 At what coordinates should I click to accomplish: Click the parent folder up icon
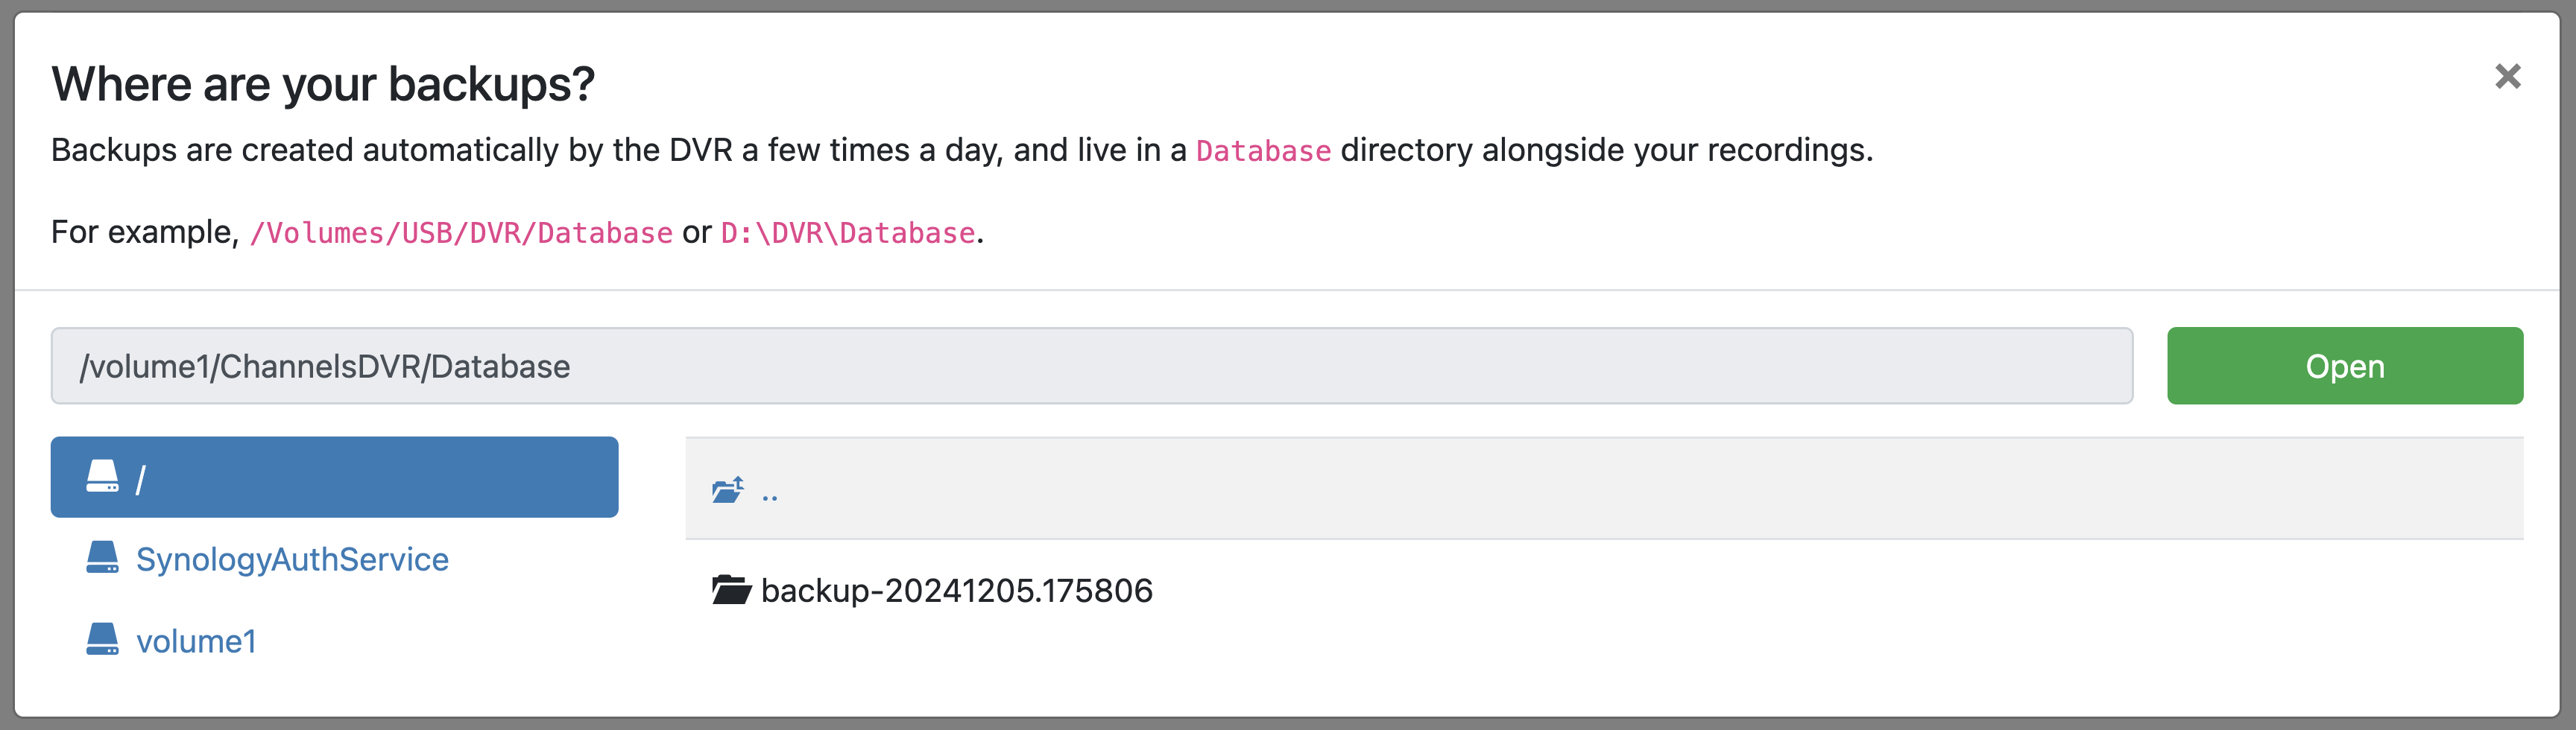(x=728, y=489)
